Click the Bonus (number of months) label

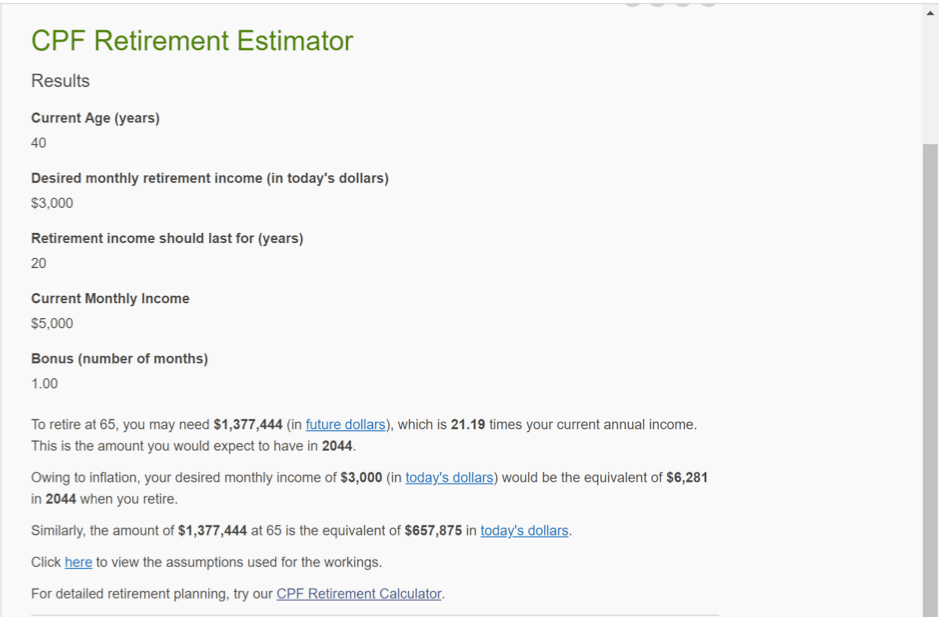coord(119,358)
